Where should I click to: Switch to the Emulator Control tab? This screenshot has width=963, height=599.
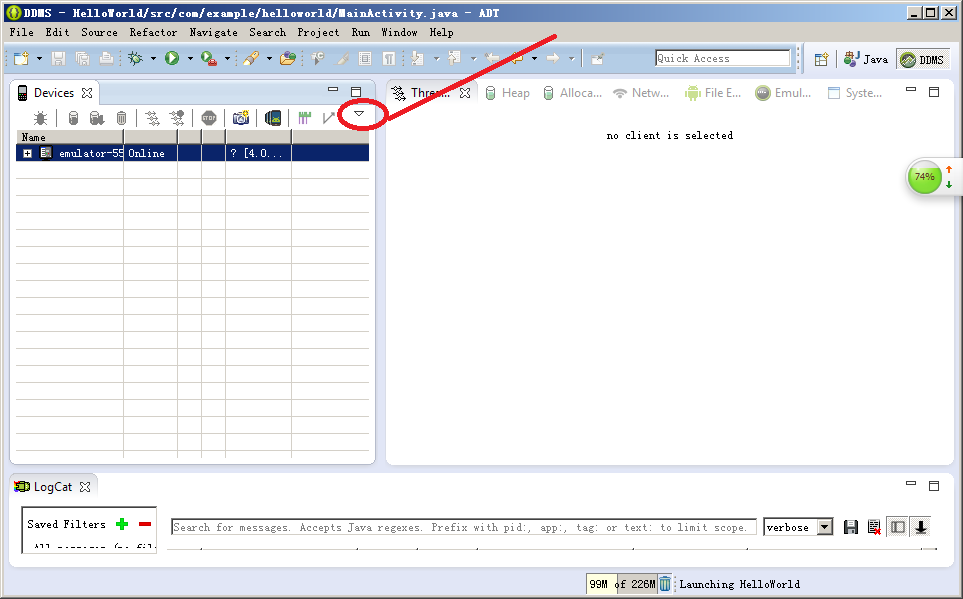click(784, 93)
